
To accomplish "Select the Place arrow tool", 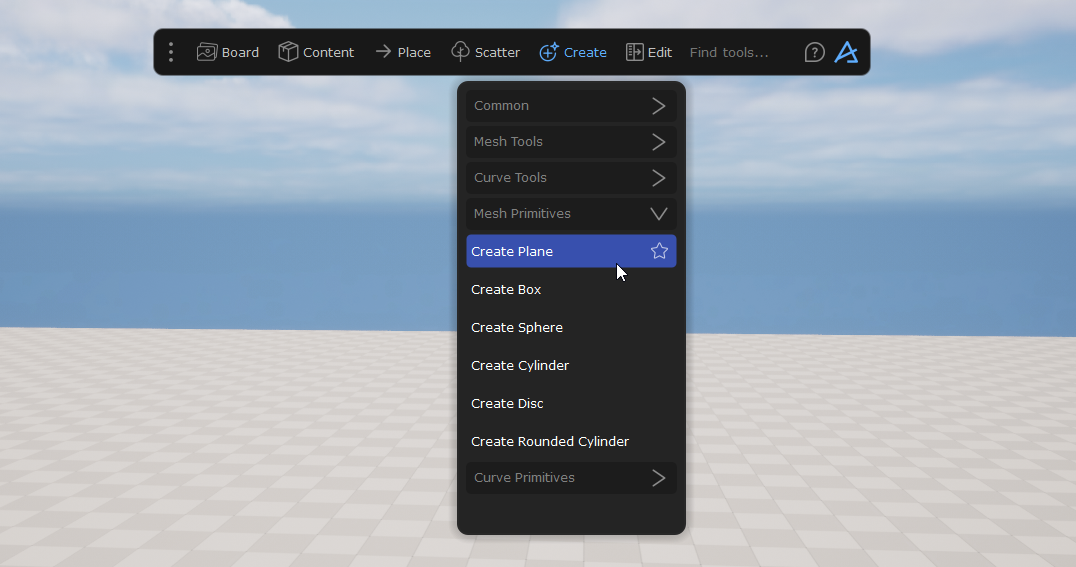I will coord(383,52).
